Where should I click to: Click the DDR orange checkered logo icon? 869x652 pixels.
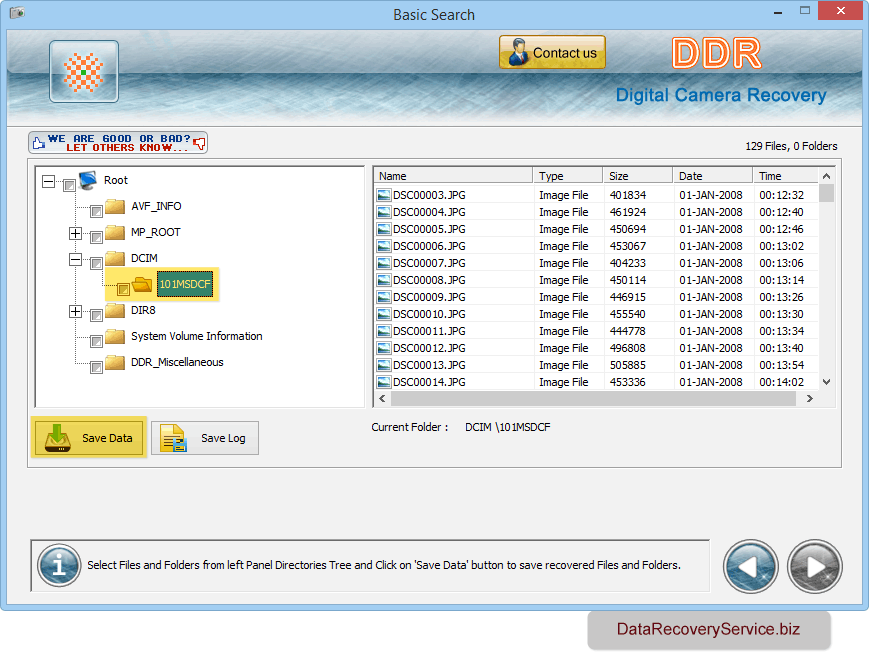(84, 72)
